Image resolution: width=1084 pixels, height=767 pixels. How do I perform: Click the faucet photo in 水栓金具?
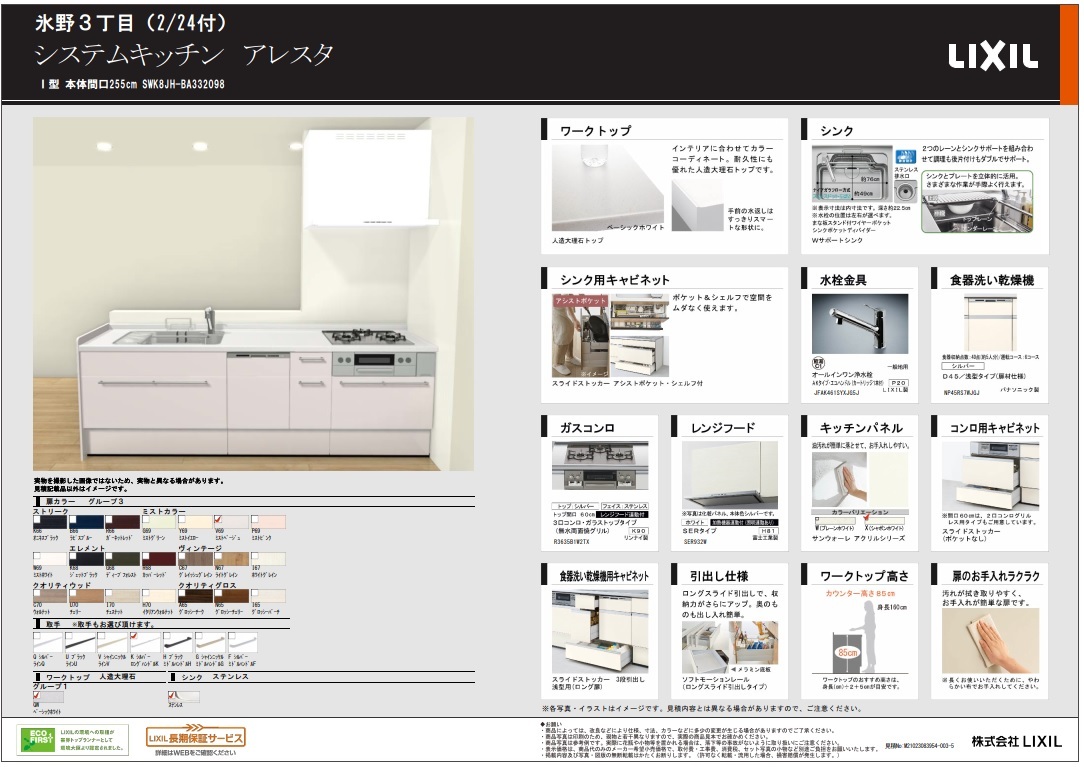tap(859, 324)
